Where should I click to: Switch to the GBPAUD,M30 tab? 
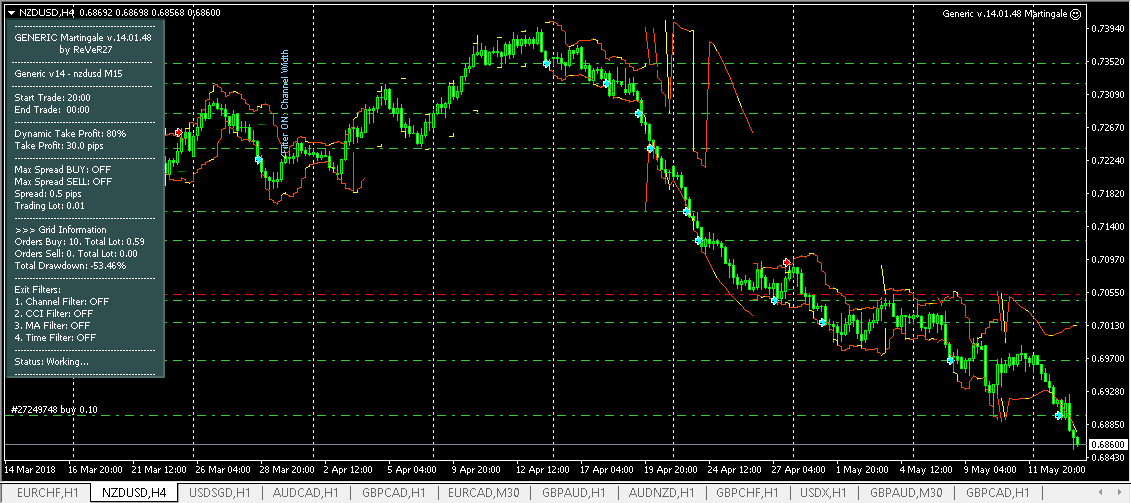point(909,493)
